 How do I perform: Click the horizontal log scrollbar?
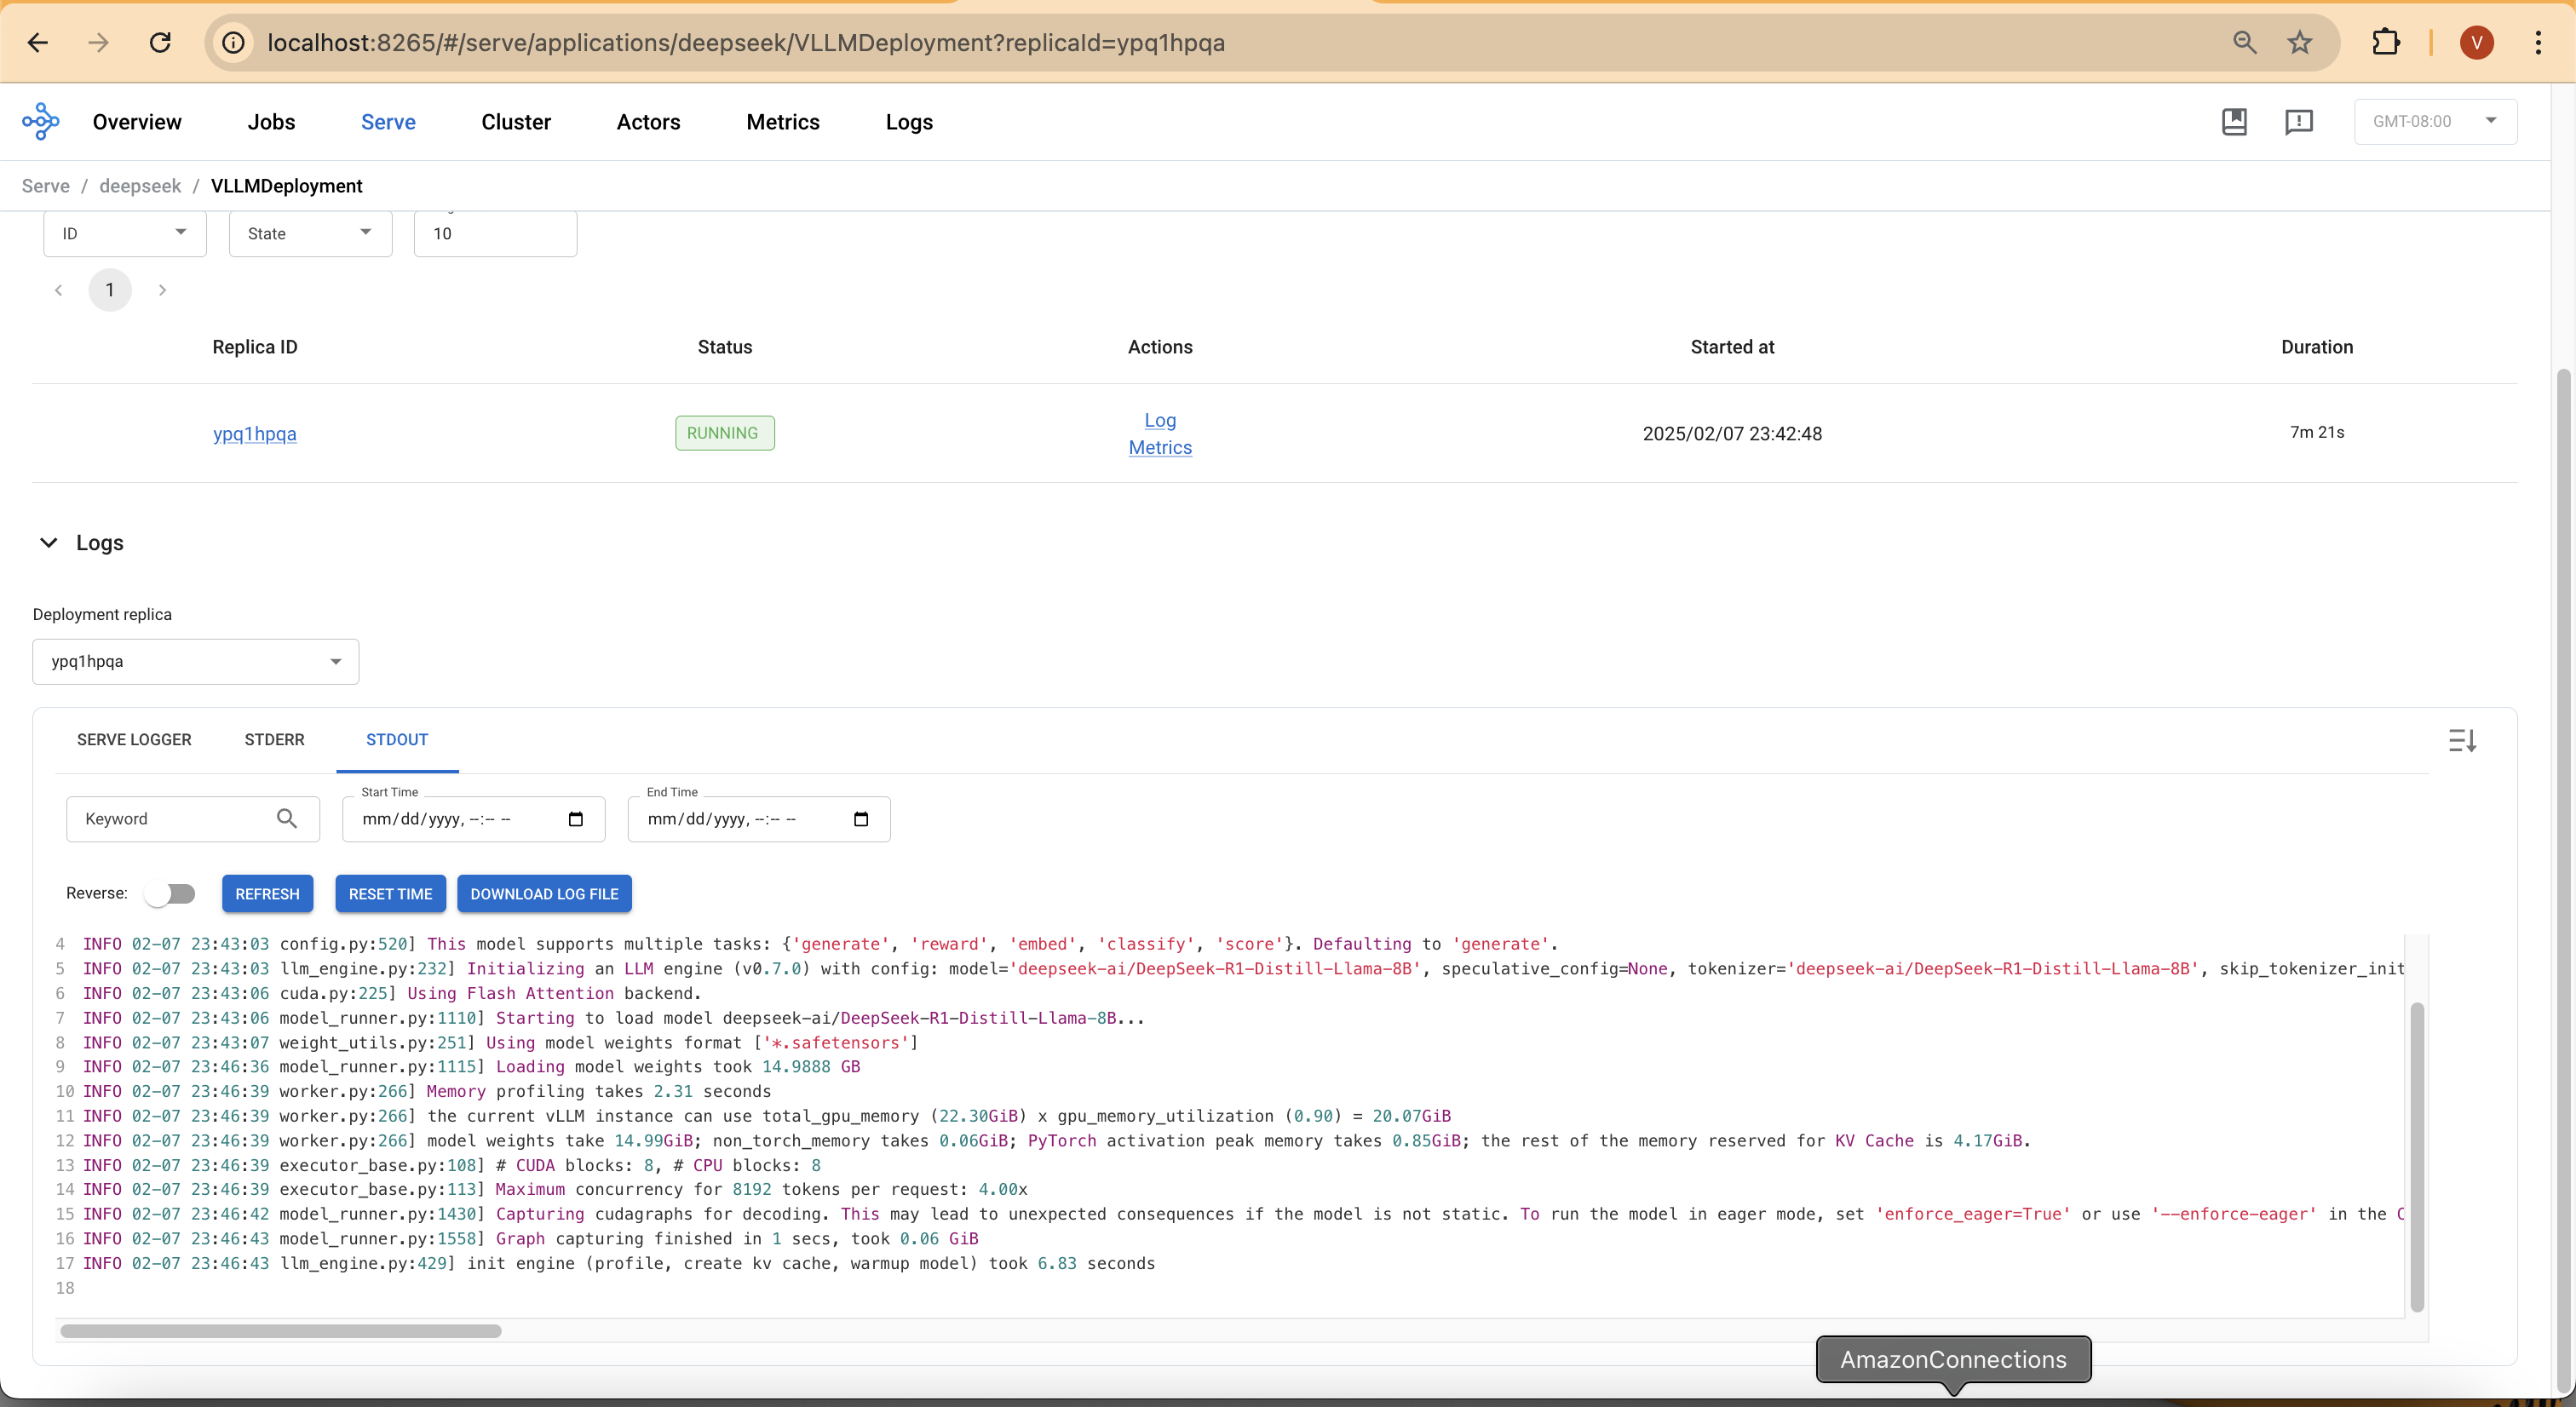pyautogui.click(x=280, y=1331)
